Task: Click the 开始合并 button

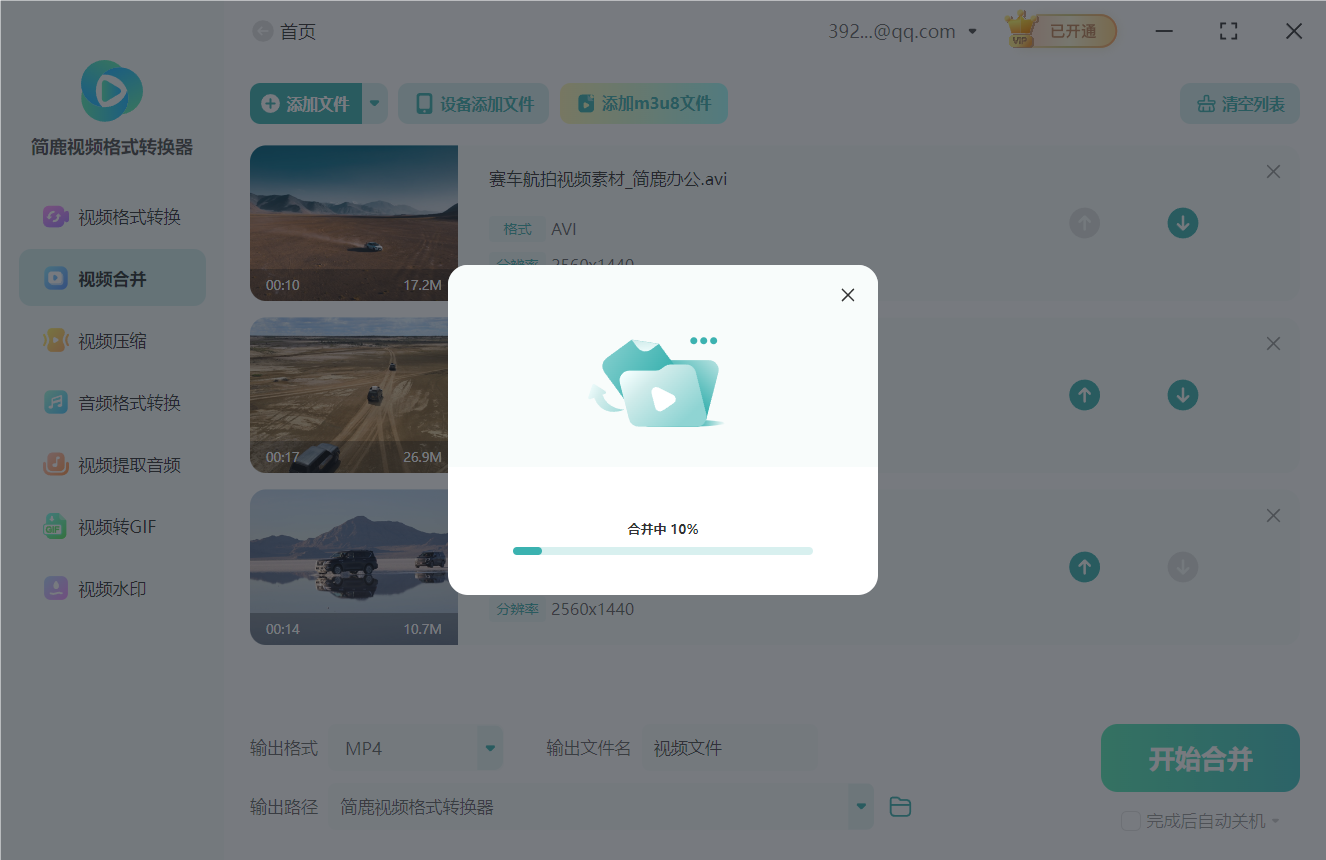Action: (1199, 758)
